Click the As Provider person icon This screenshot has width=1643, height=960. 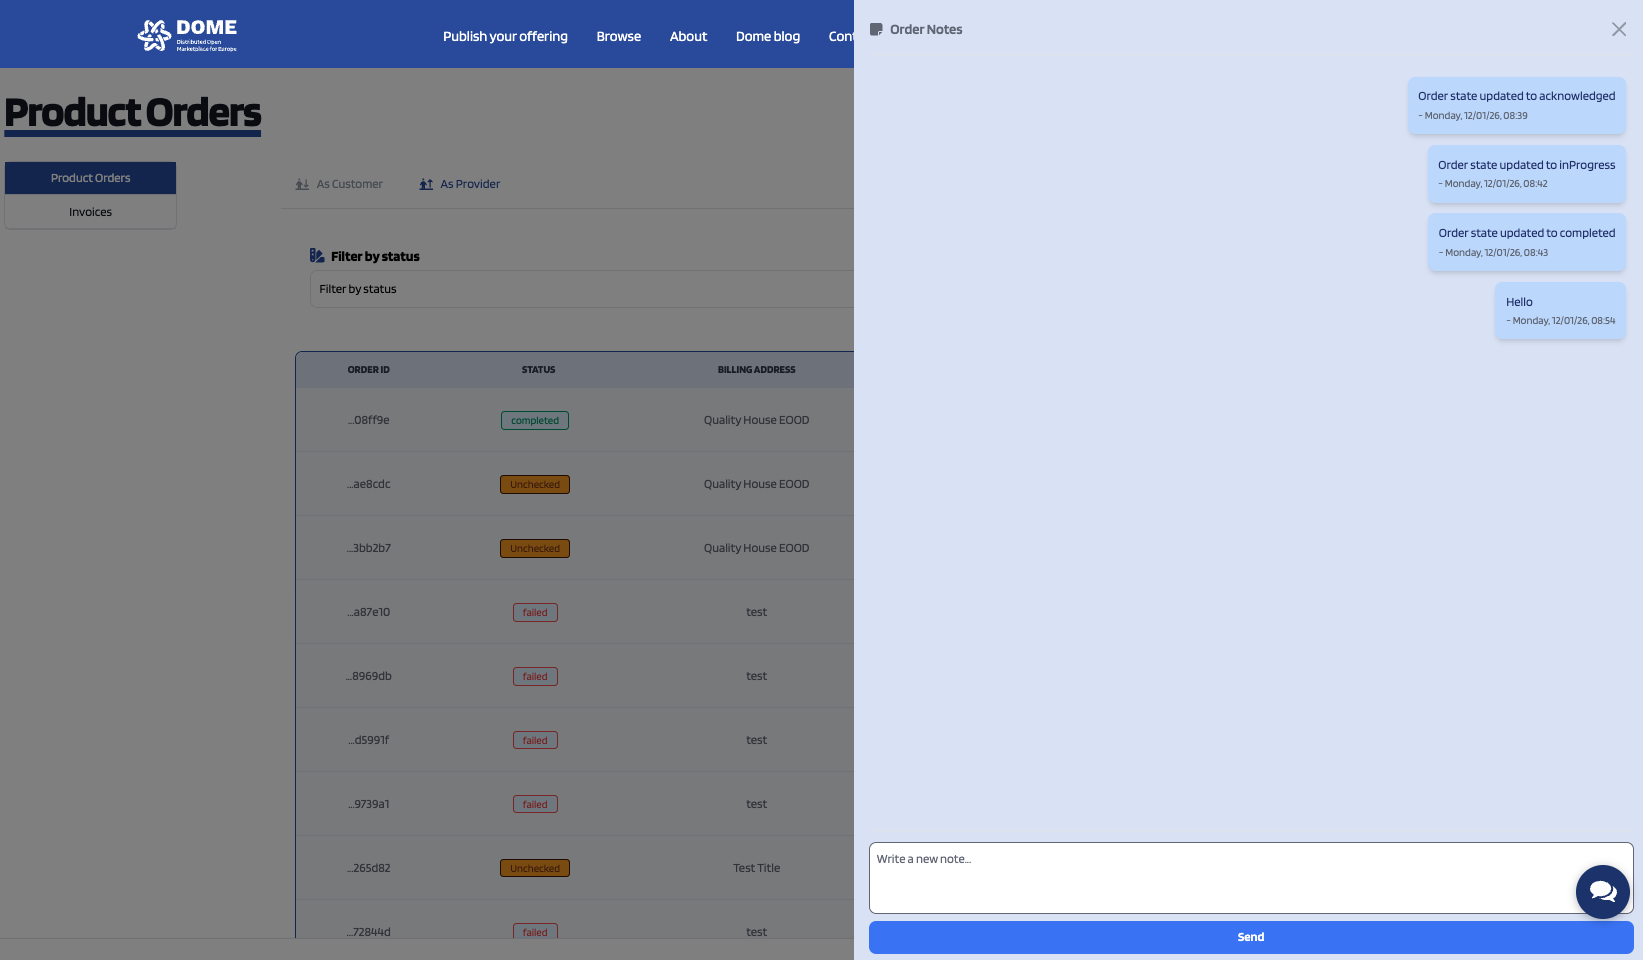tap(426, 184)
